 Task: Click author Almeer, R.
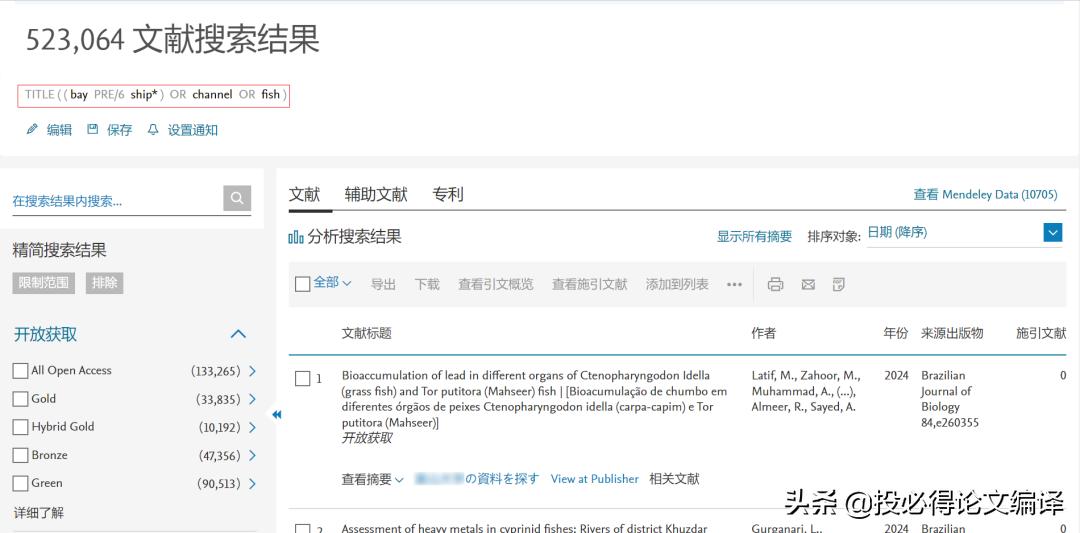(776, 407)
